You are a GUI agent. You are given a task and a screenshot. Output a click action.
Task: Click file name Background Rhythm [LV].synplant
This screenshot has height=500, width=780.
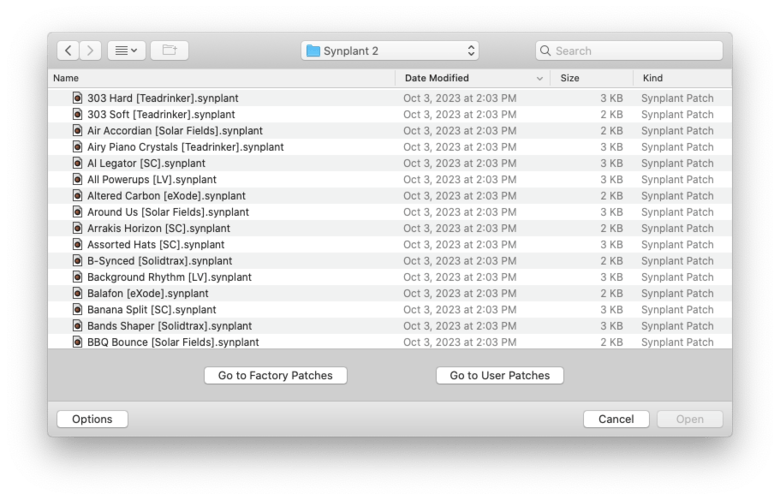pyautogui.click(x=169, y=277)
